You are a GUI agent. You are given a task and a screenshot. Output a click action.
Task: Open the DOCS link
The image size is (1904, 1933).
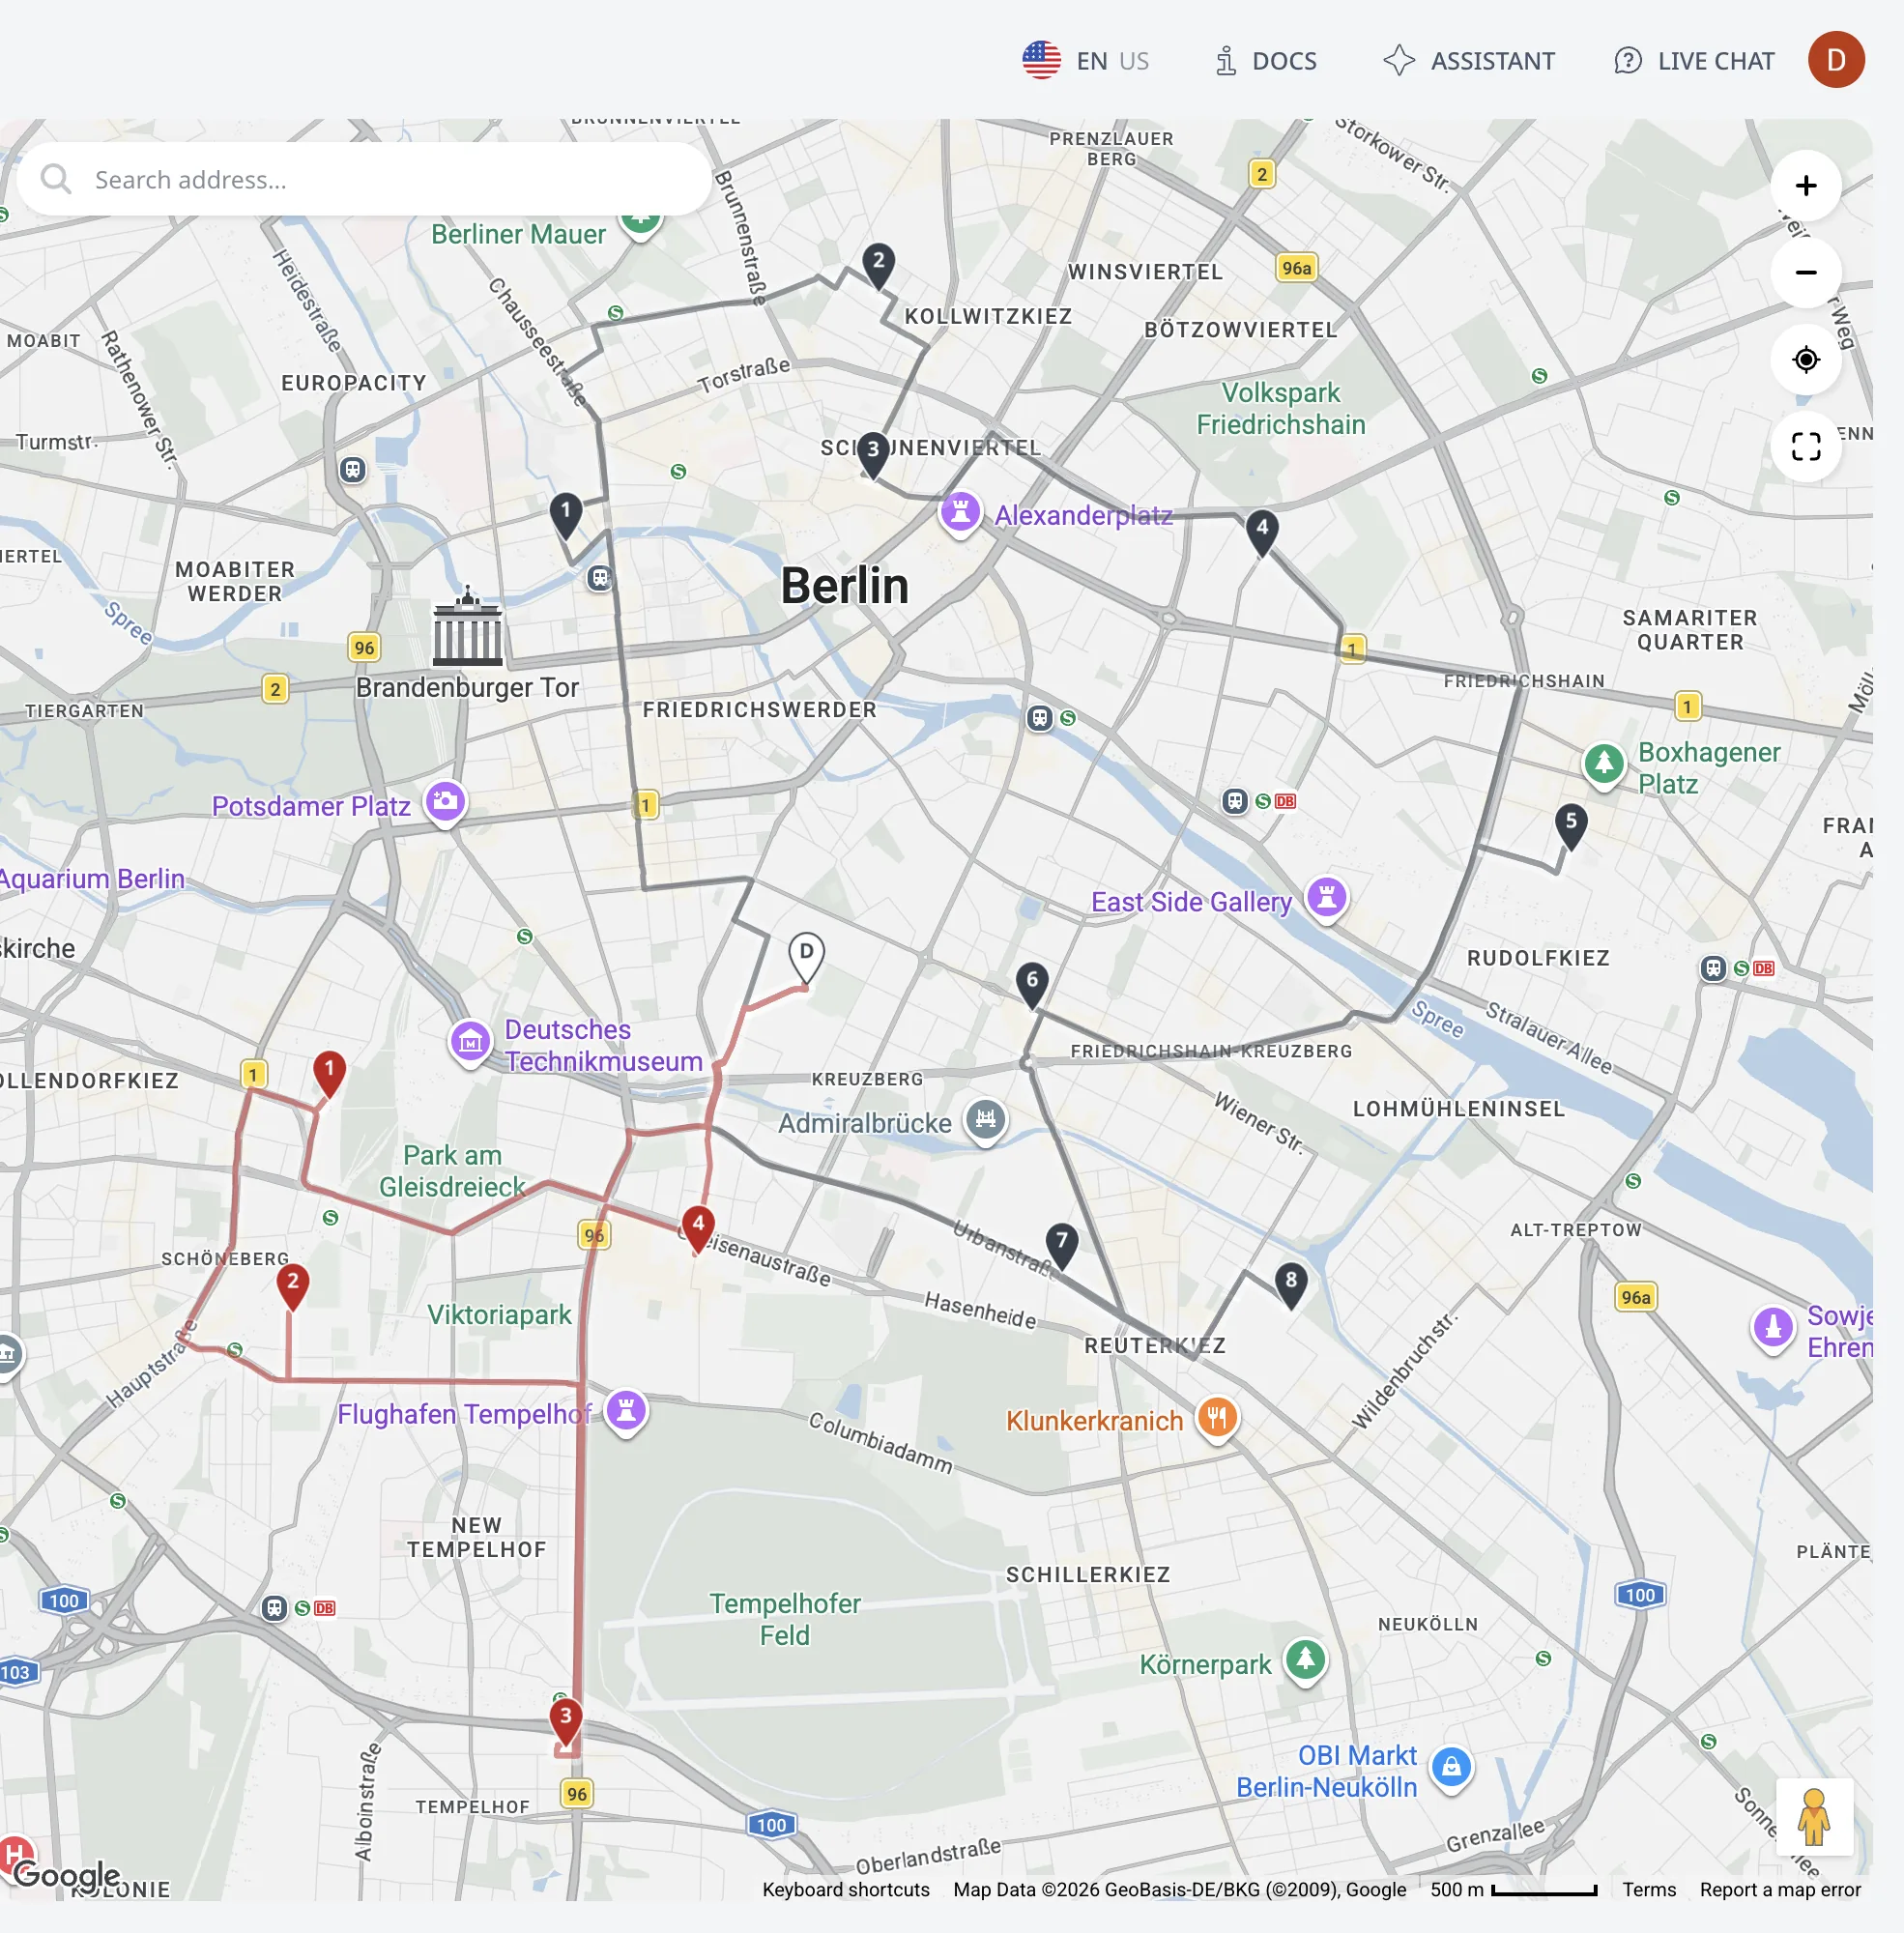click(x=1266, y=61)
